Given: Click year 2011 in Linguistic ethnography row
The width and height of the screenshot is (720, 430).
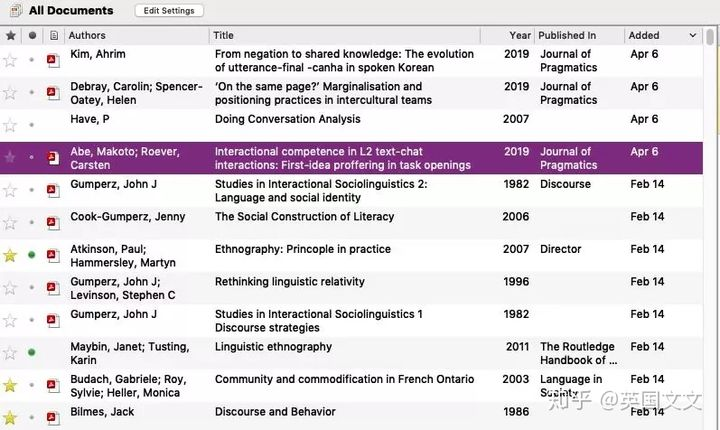Looking at the screenshot, I should pyautogui.click(x=518, y=347).
